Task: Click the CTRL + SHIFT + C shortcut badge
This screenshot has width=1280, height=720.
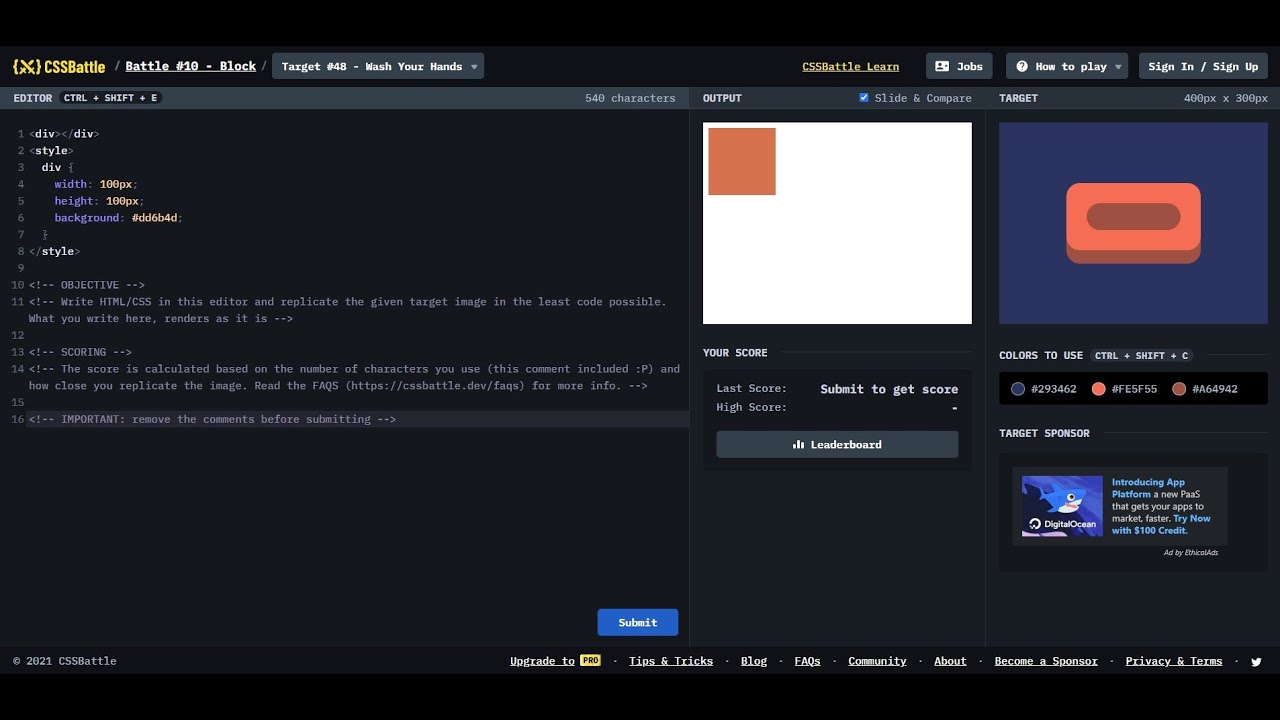Action: tap(1141, 355)
